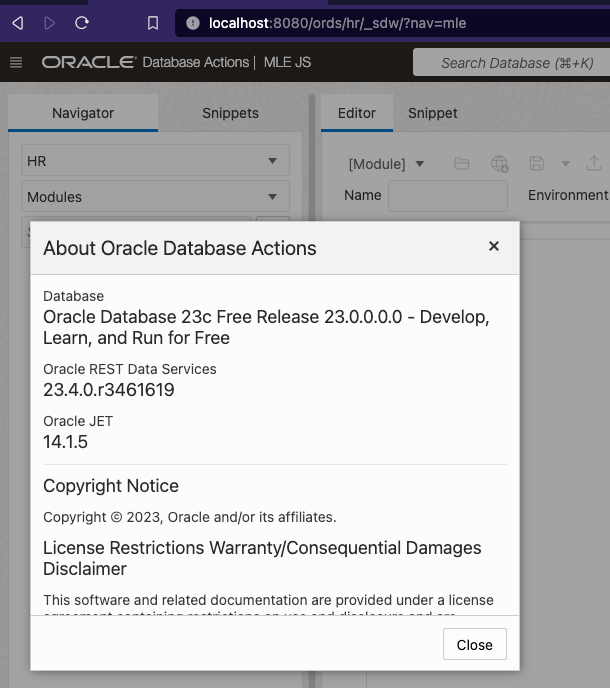Open the save options dropdown arrow
The height and width of the screenshot is (688, 610).
click(565, 163)
